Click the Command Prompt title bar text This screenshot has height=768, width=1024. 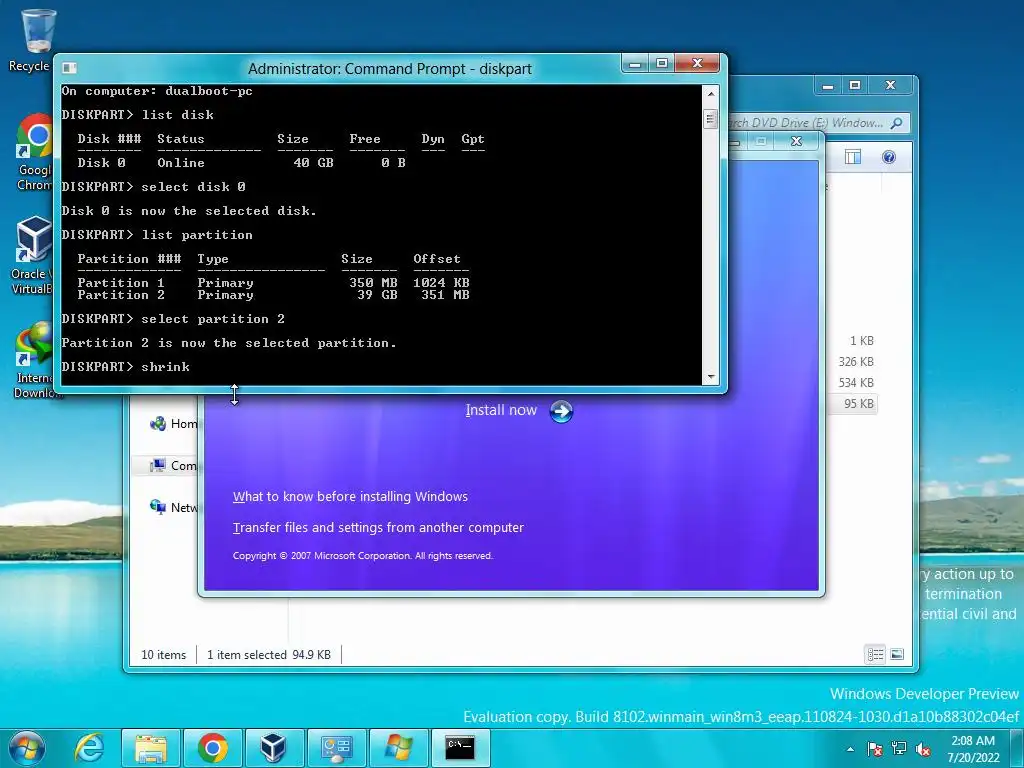point(390,69)
